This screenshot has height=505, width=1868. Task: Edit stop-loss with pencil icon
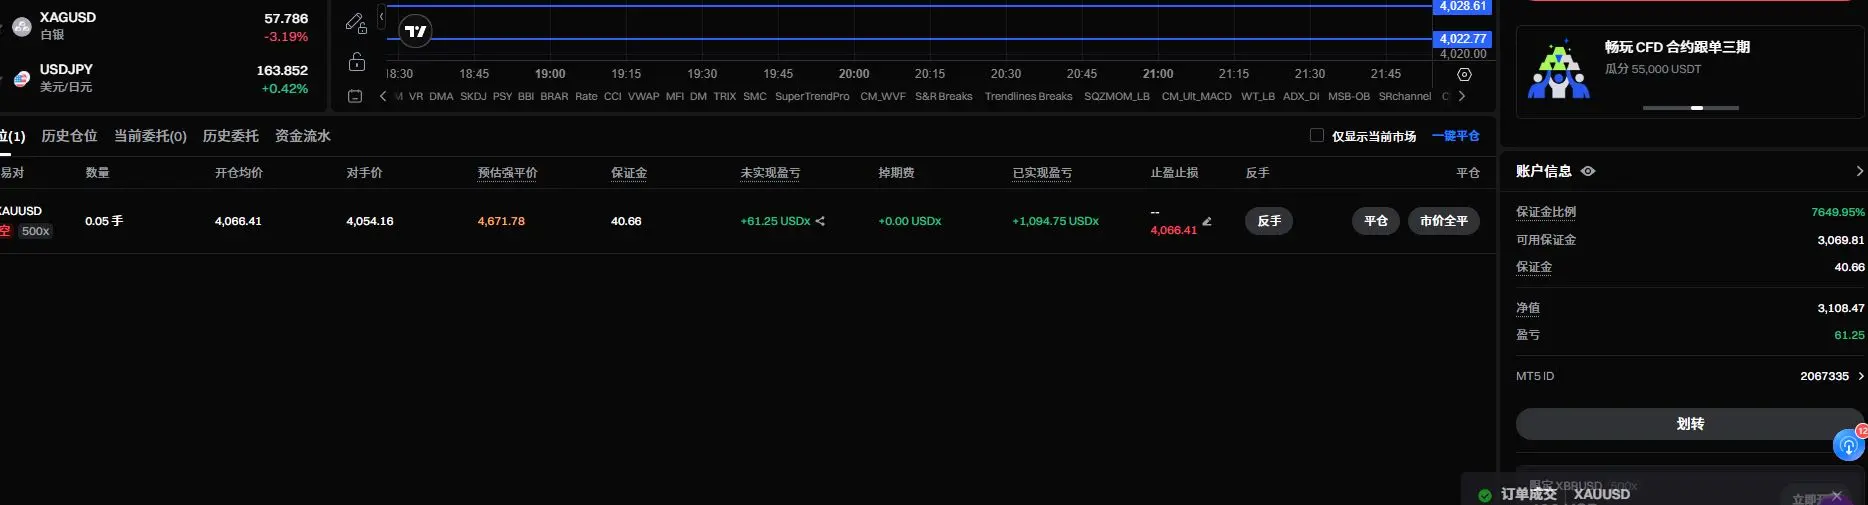point(1207,222)
